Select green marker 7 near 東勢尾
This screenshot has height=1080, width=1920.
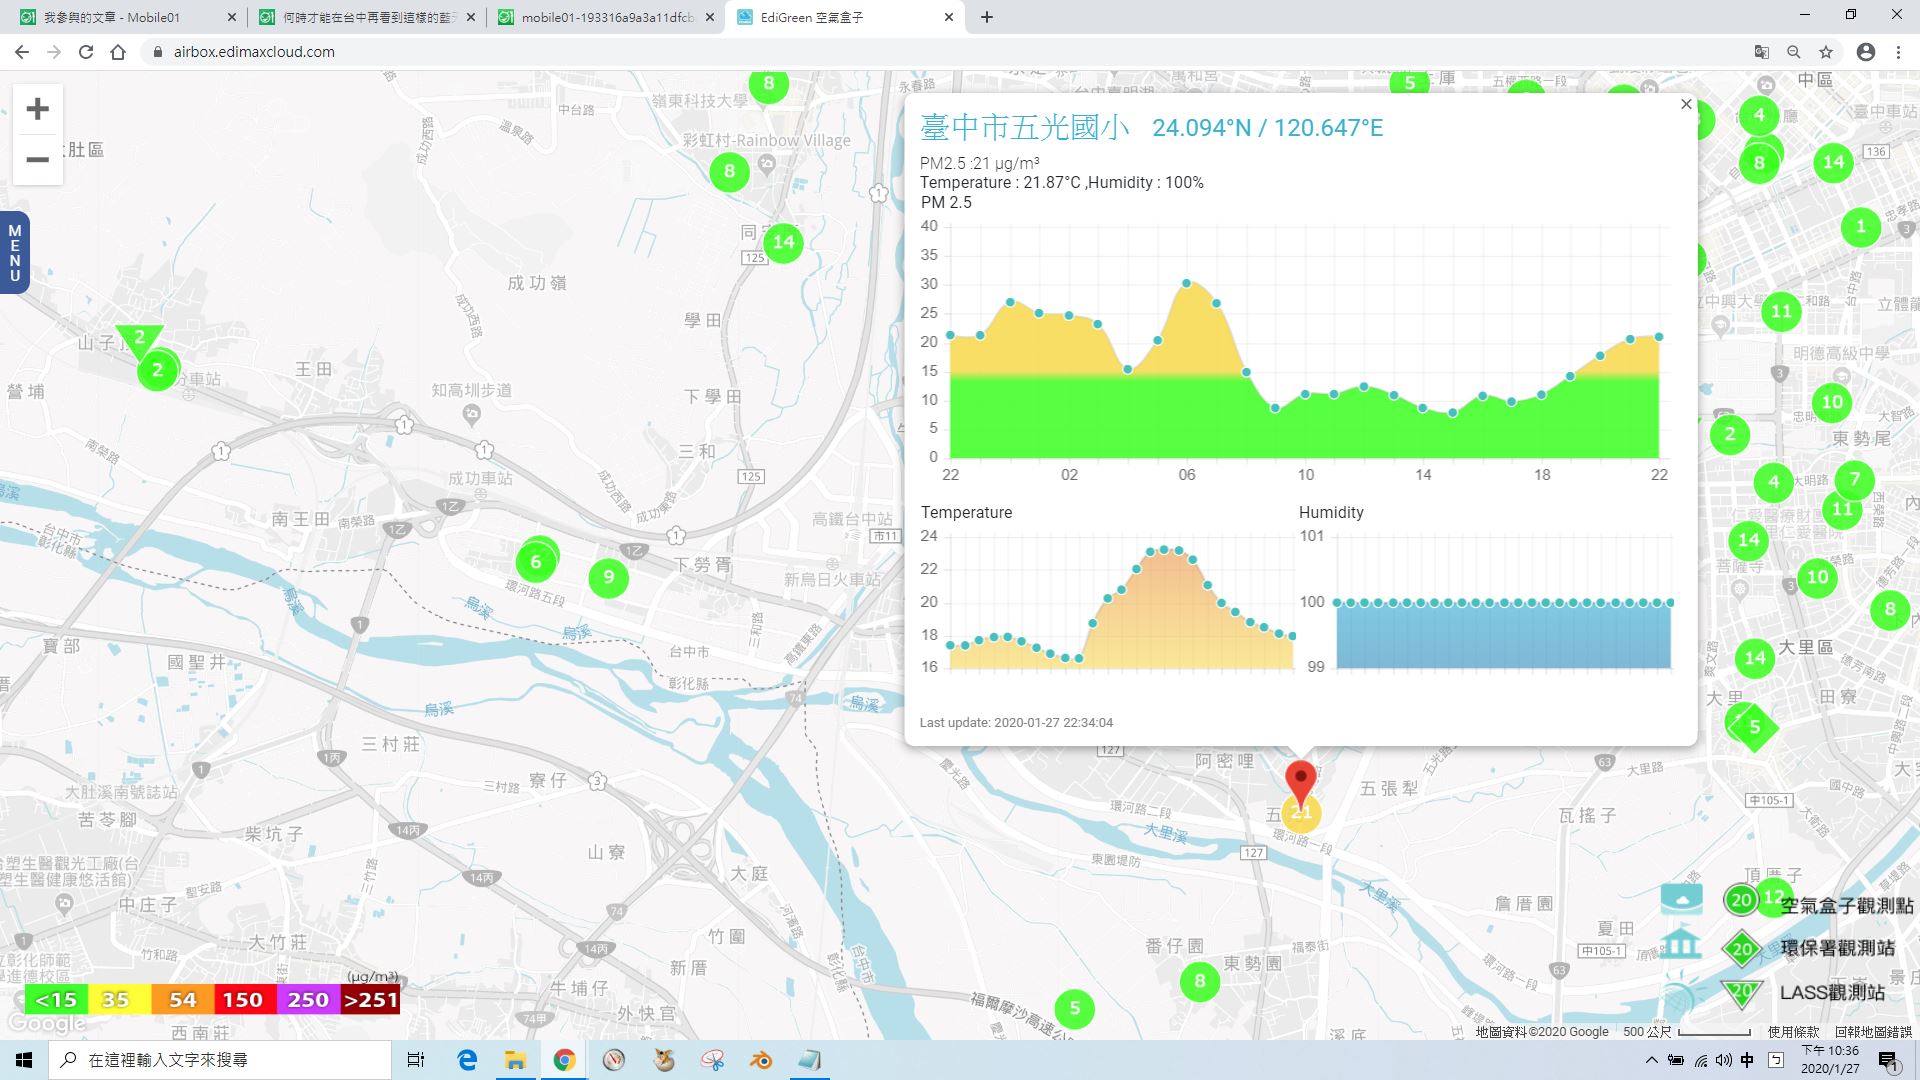point(1855,479)
